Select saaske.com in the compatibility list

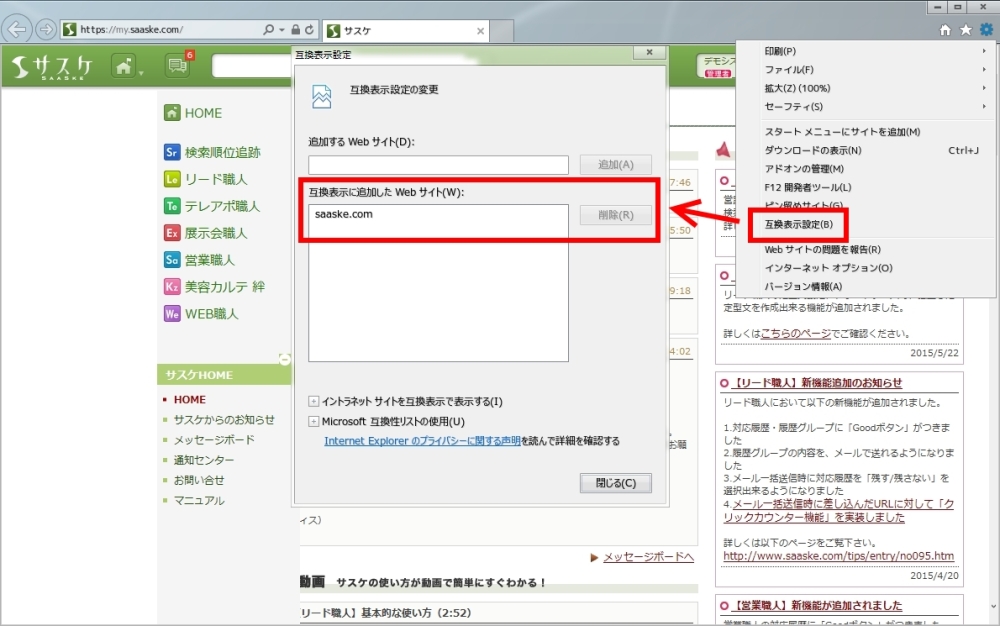[x=344, y=214]
